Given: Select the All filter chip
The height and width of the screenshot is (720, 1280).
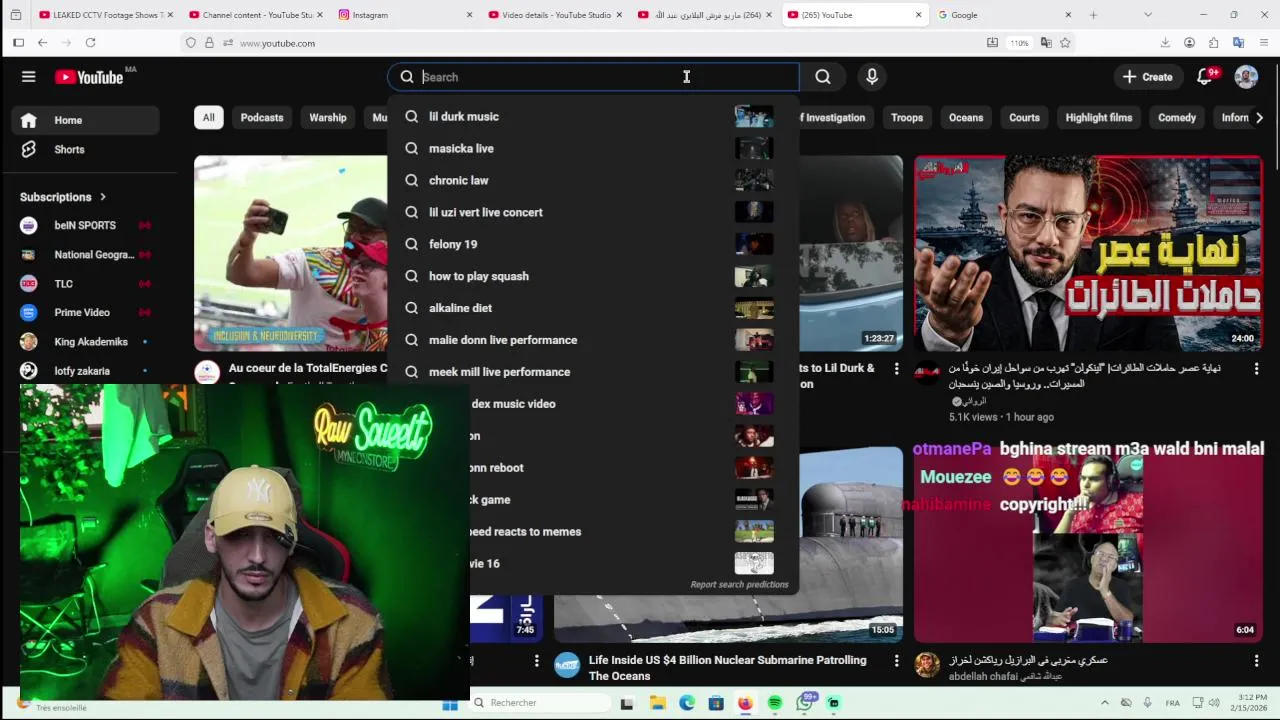Looking at the screenshot, I should 208,117.
